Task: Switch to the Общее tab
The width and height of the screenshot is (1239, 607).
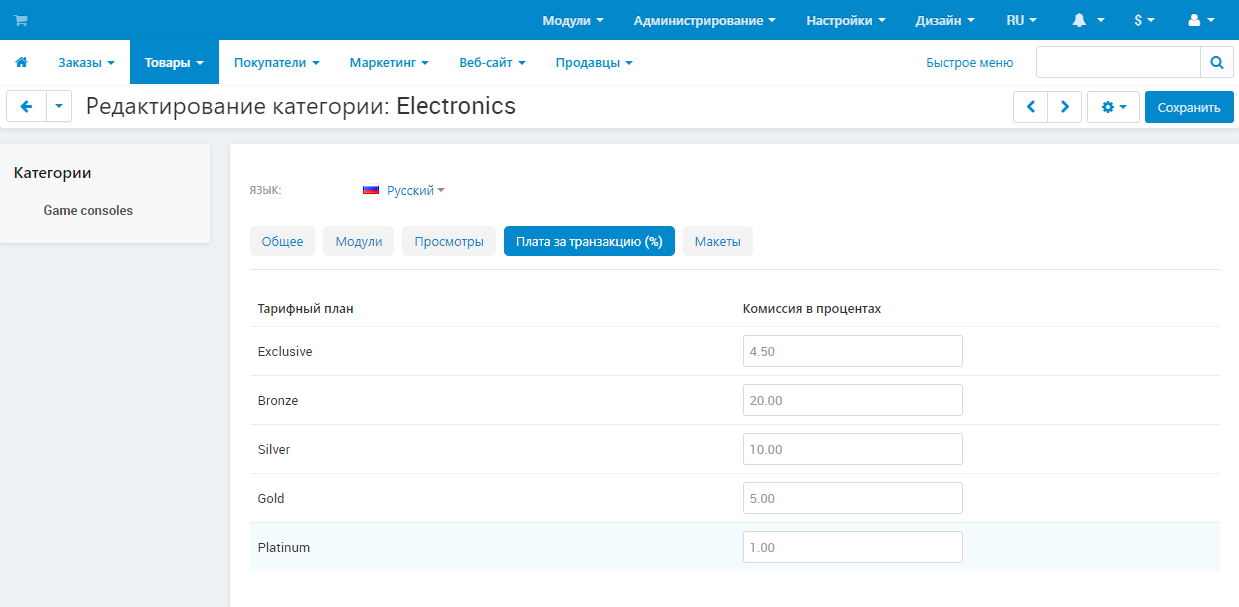Action: tap(282, 241)
